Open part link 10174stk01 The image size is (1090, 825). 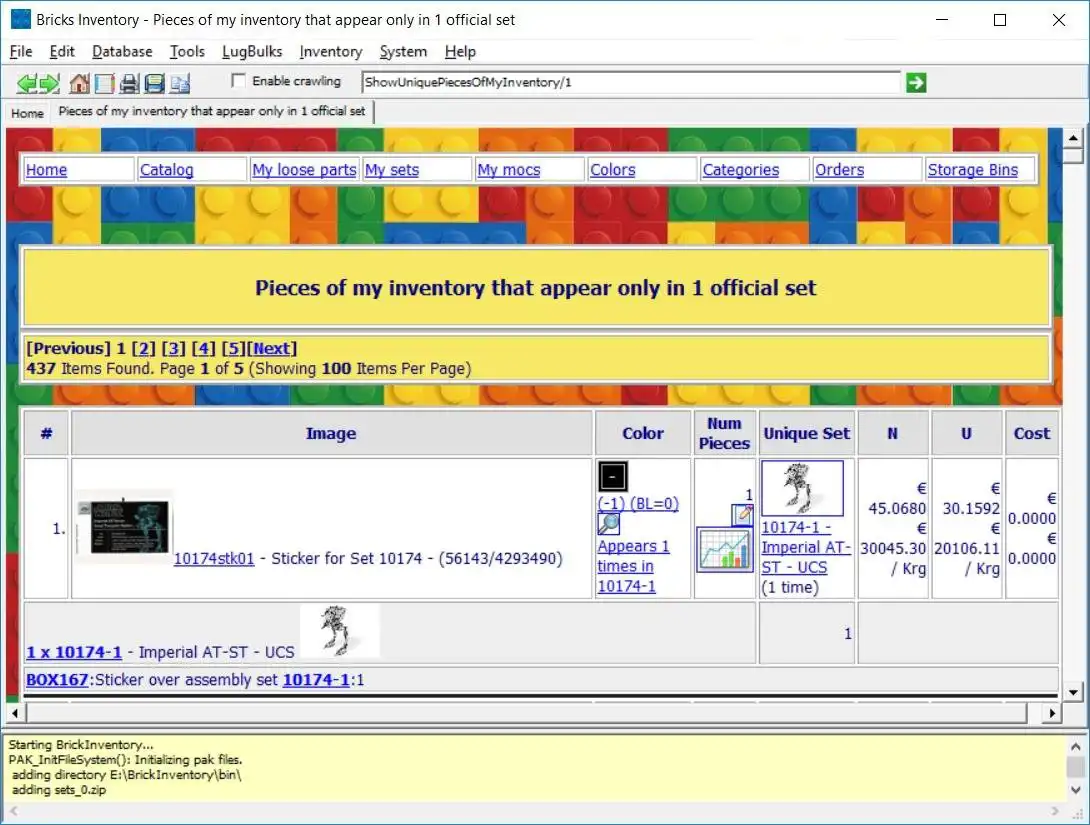click(214, 558)
